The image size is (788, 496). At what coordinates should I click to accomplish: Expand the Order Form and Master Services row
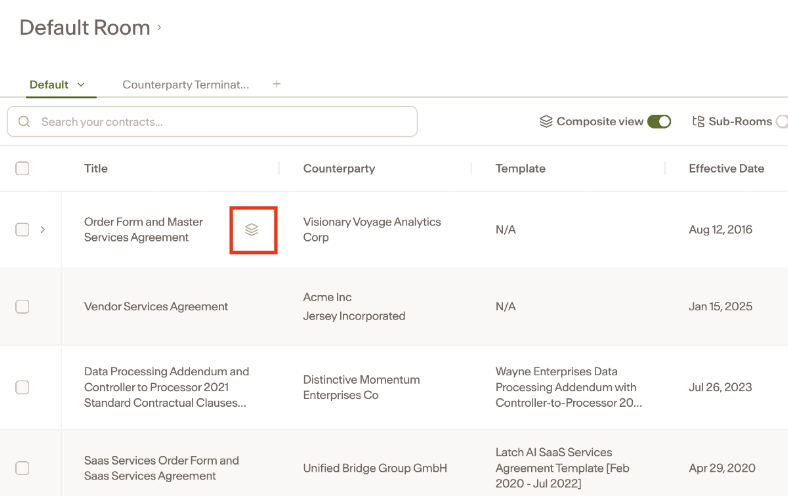pos(43,230)
